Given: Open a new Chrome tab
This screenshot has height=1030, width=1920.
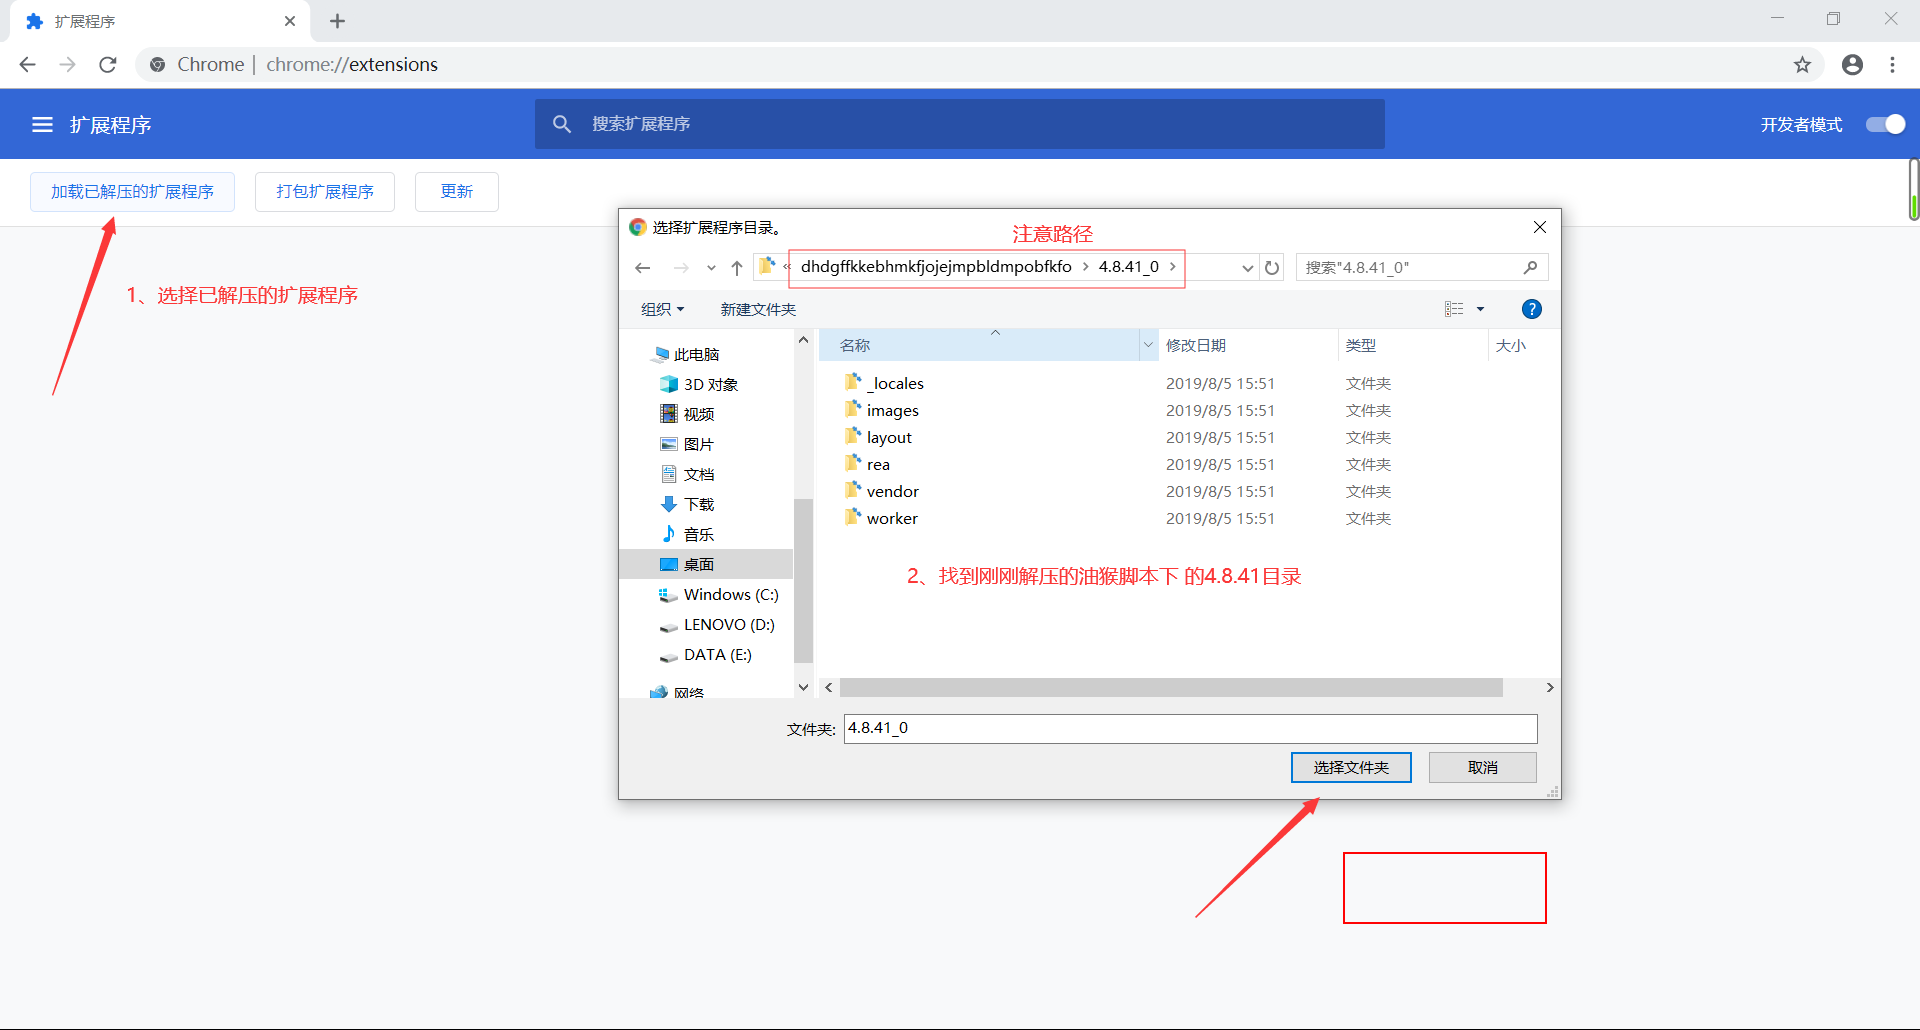Looking at the screenshot, I should coord(337,21).
